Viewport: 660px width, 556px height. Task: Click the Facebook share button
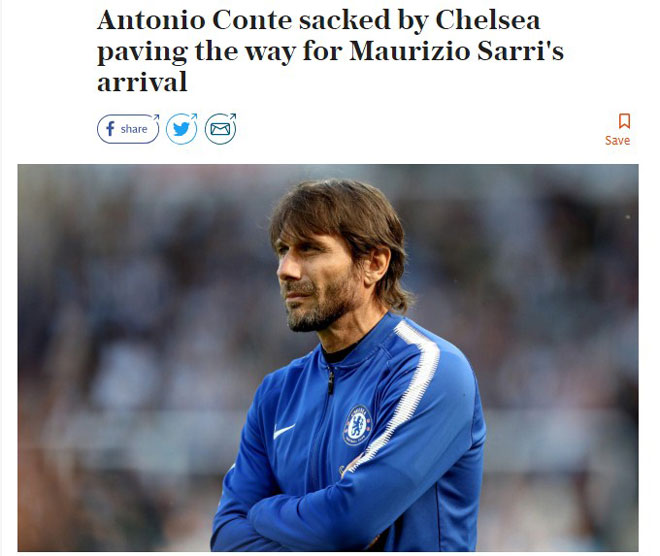pyautogui.click(x=128, y=129)
